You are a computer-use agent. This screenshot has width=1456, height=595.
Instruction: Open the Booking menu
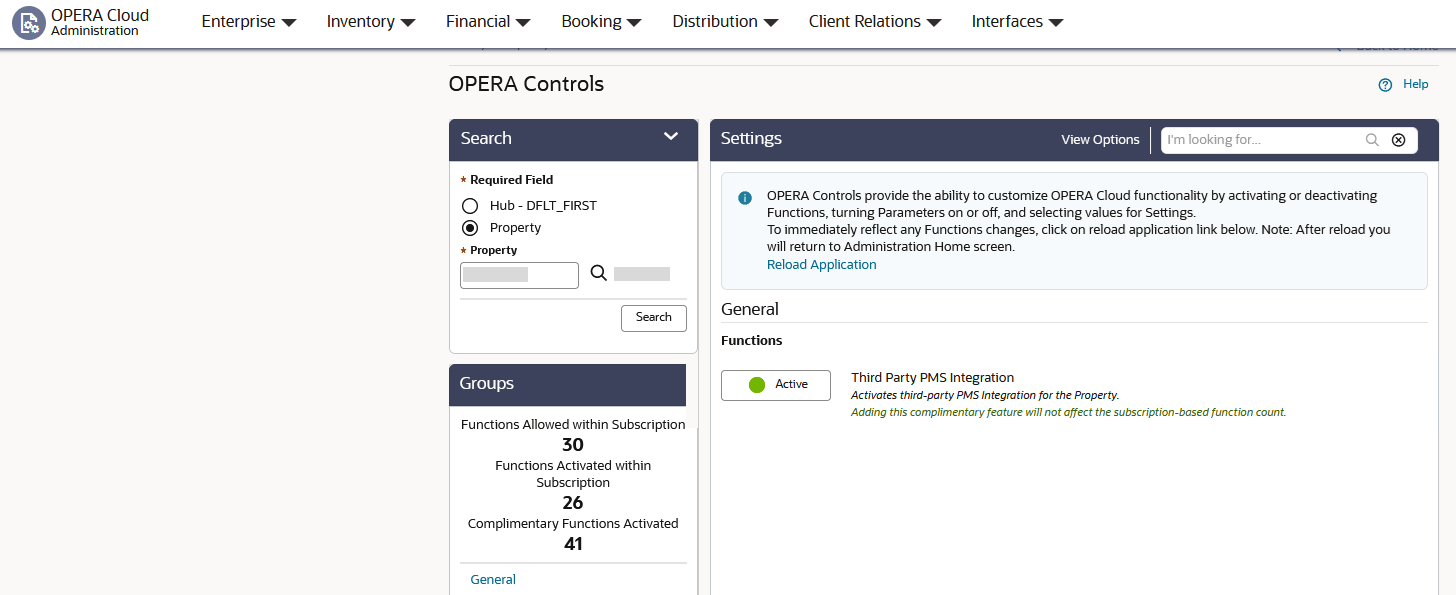pyautogui.click(x=601, y=21)
